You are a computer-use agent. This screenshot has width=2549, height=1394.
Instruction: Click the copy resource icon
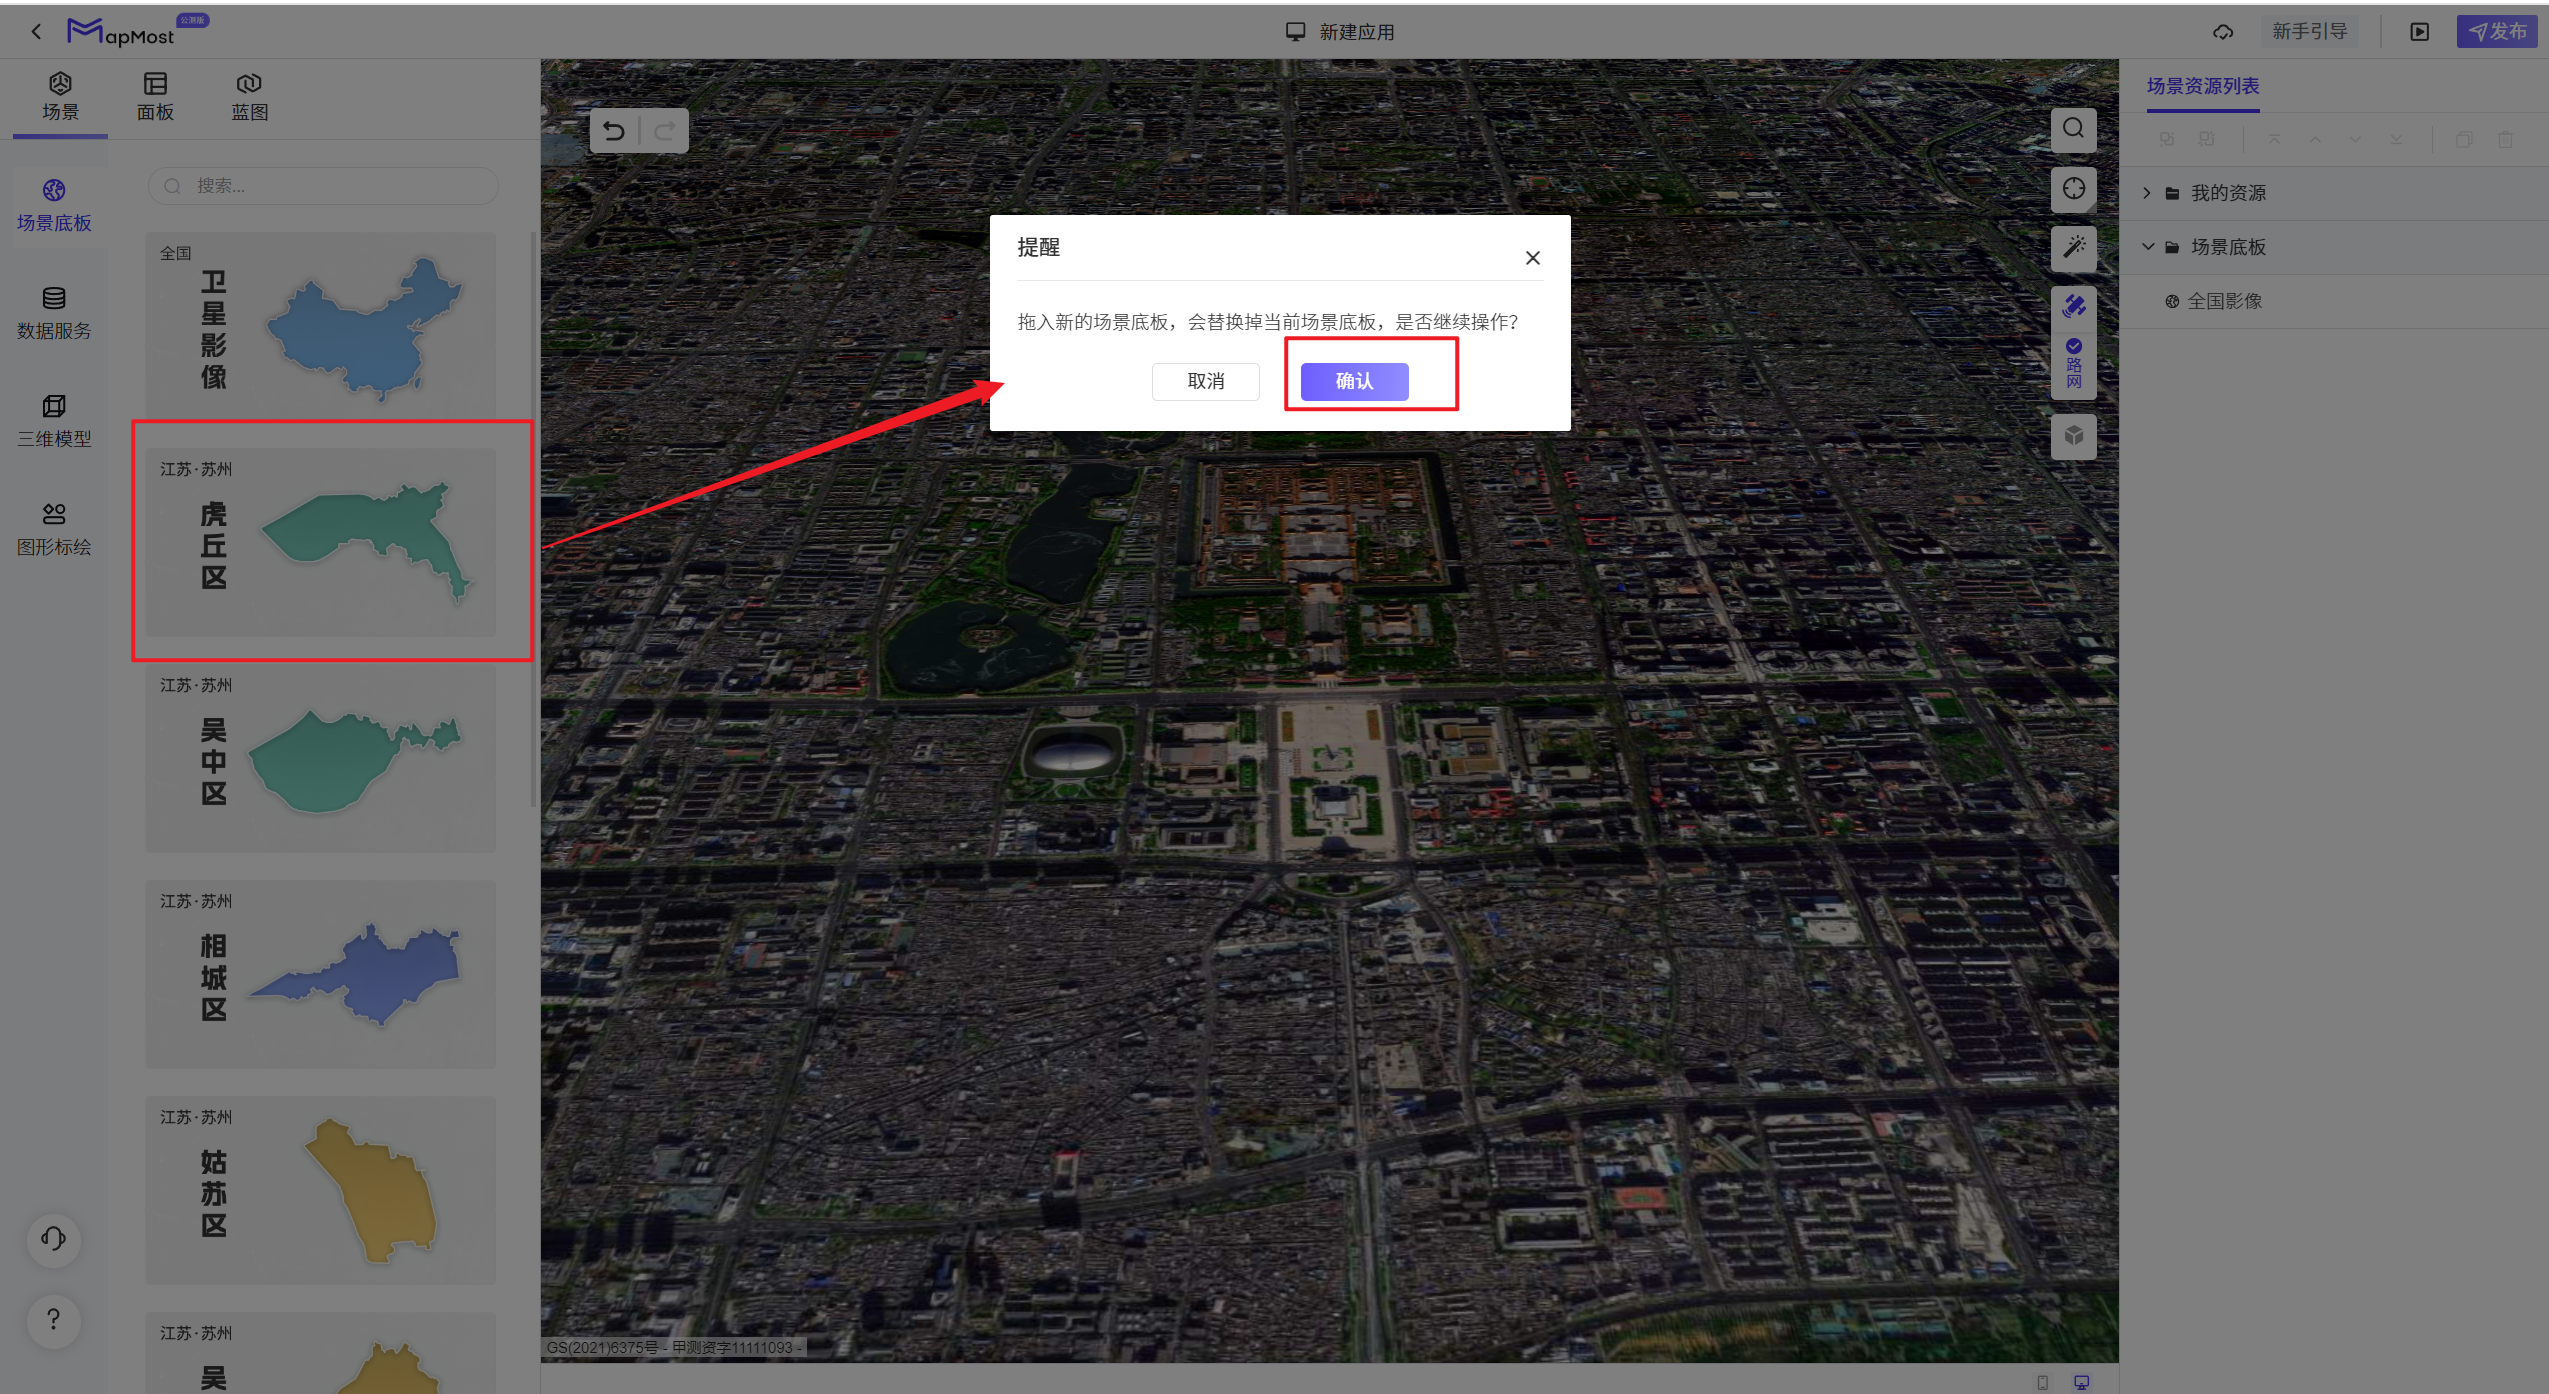point(2464,139)
